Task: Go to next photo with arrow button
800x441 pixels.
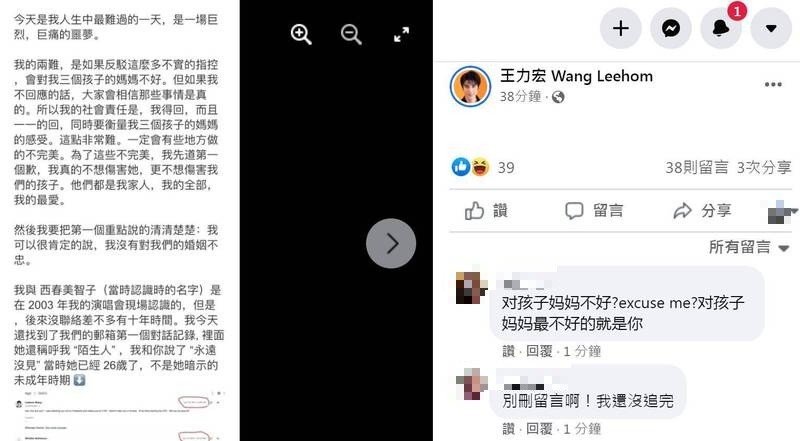Action: pos(391,243)
